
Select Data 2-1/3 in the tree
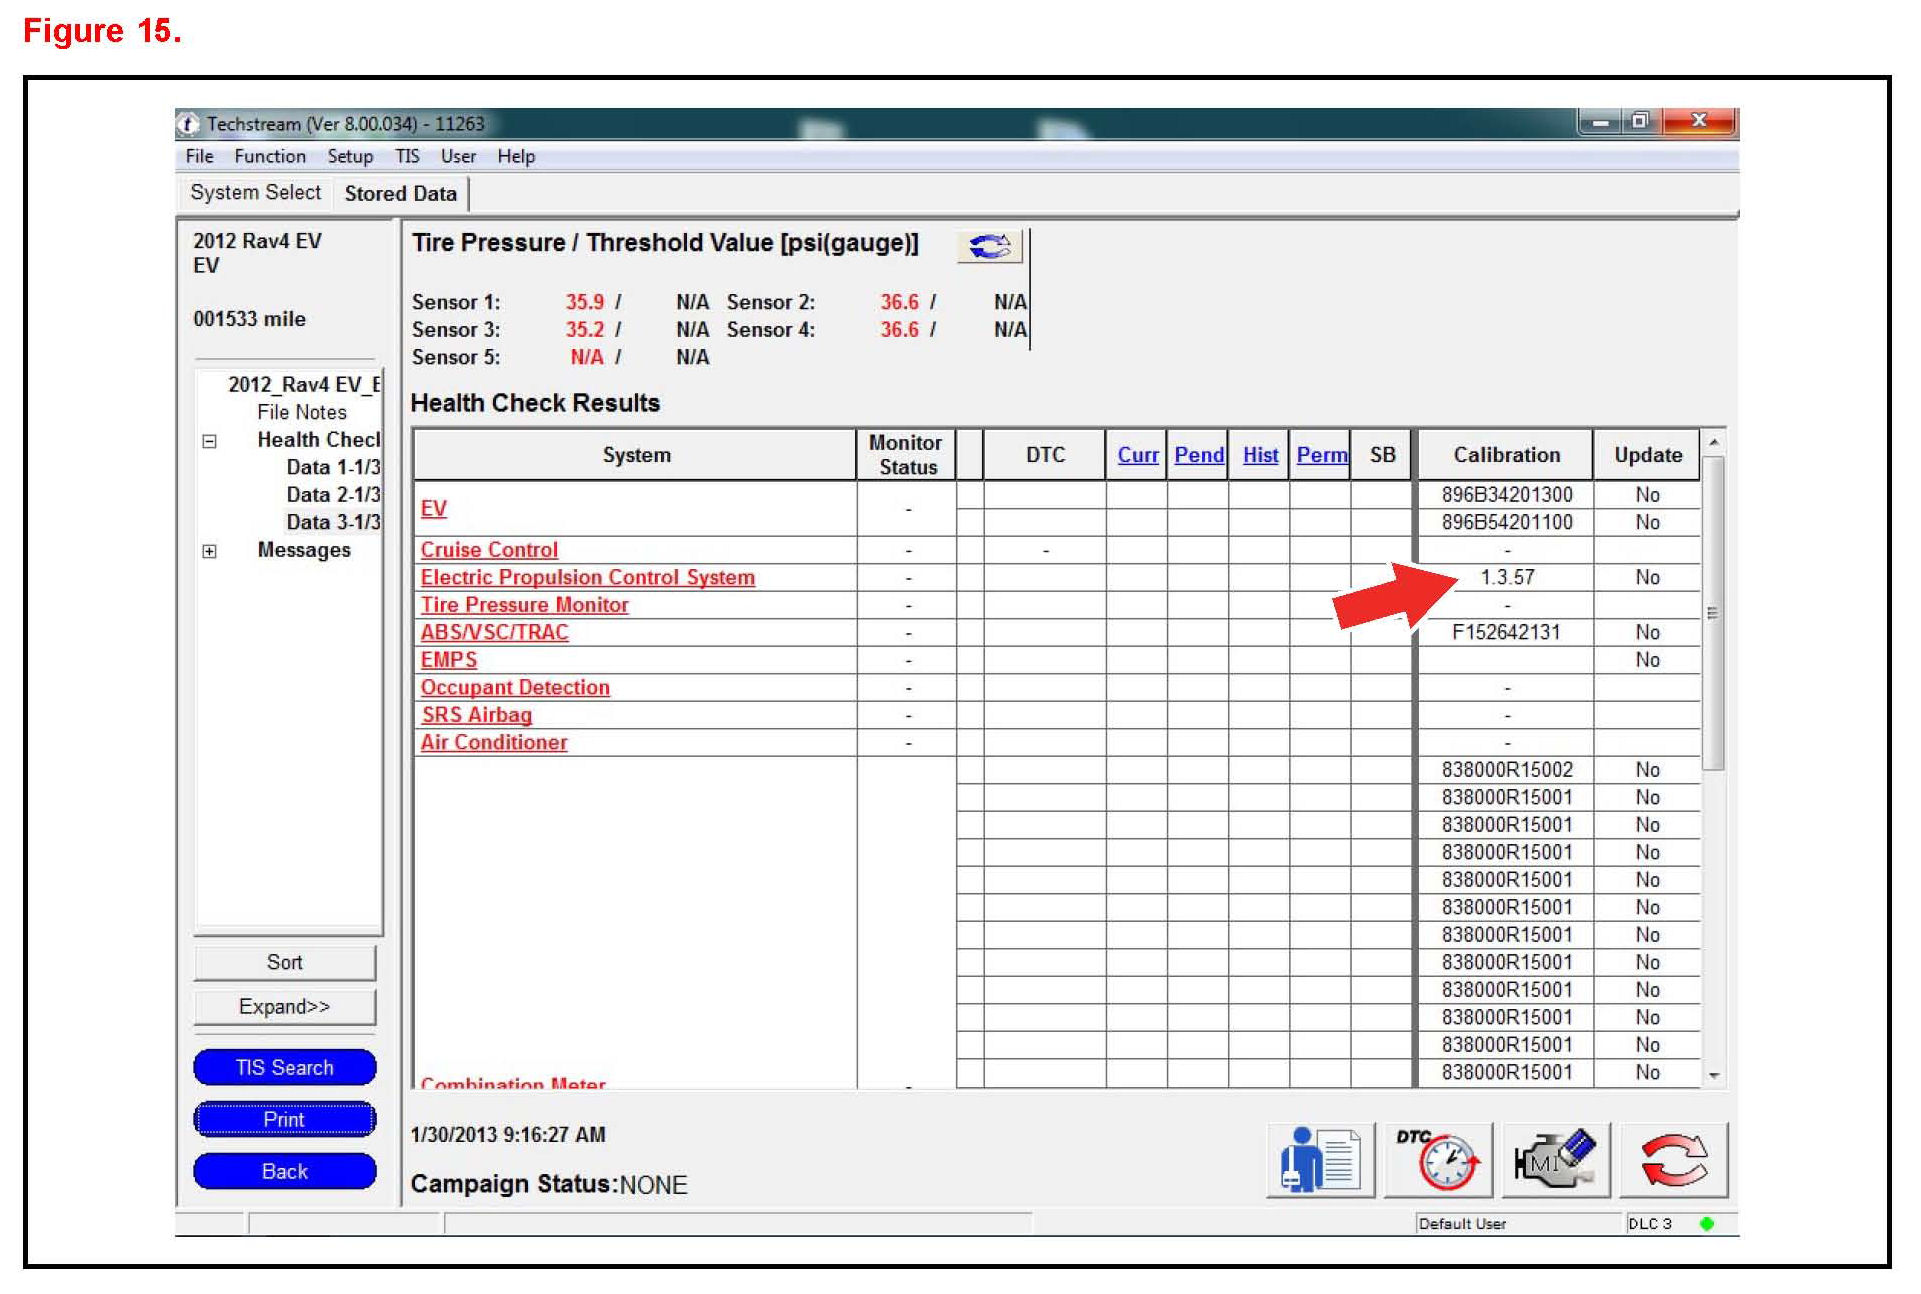(x=332, y=495)
